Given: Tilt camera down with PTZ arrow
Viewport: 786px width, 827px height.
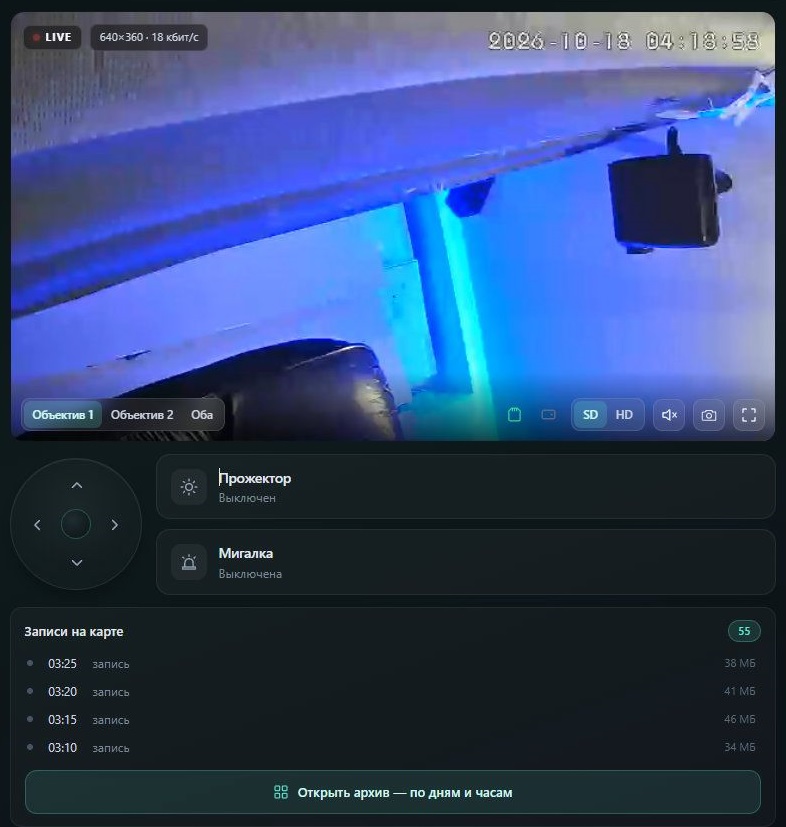Looking at the screenshot, I should (x=76, y=563).
